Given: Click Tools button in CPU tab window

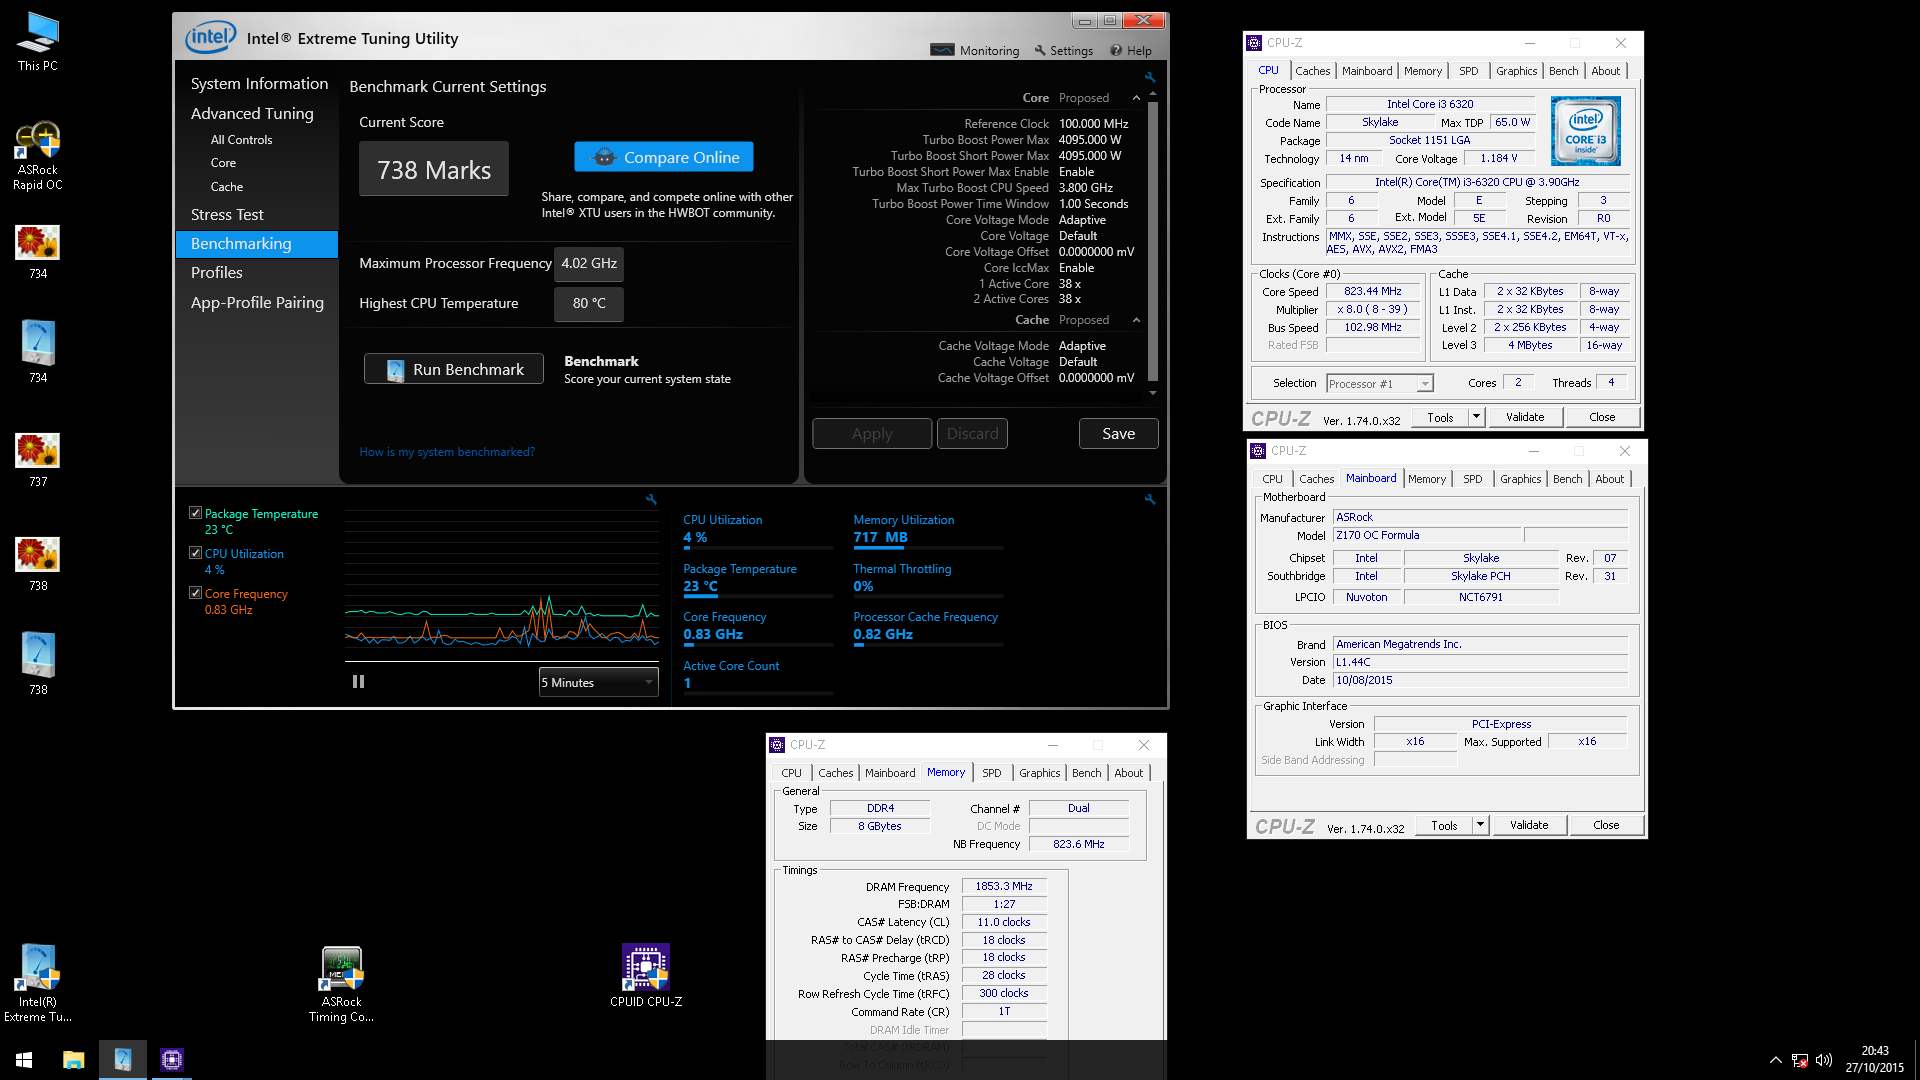Looking at the screenshot, I should (1440, 417).
